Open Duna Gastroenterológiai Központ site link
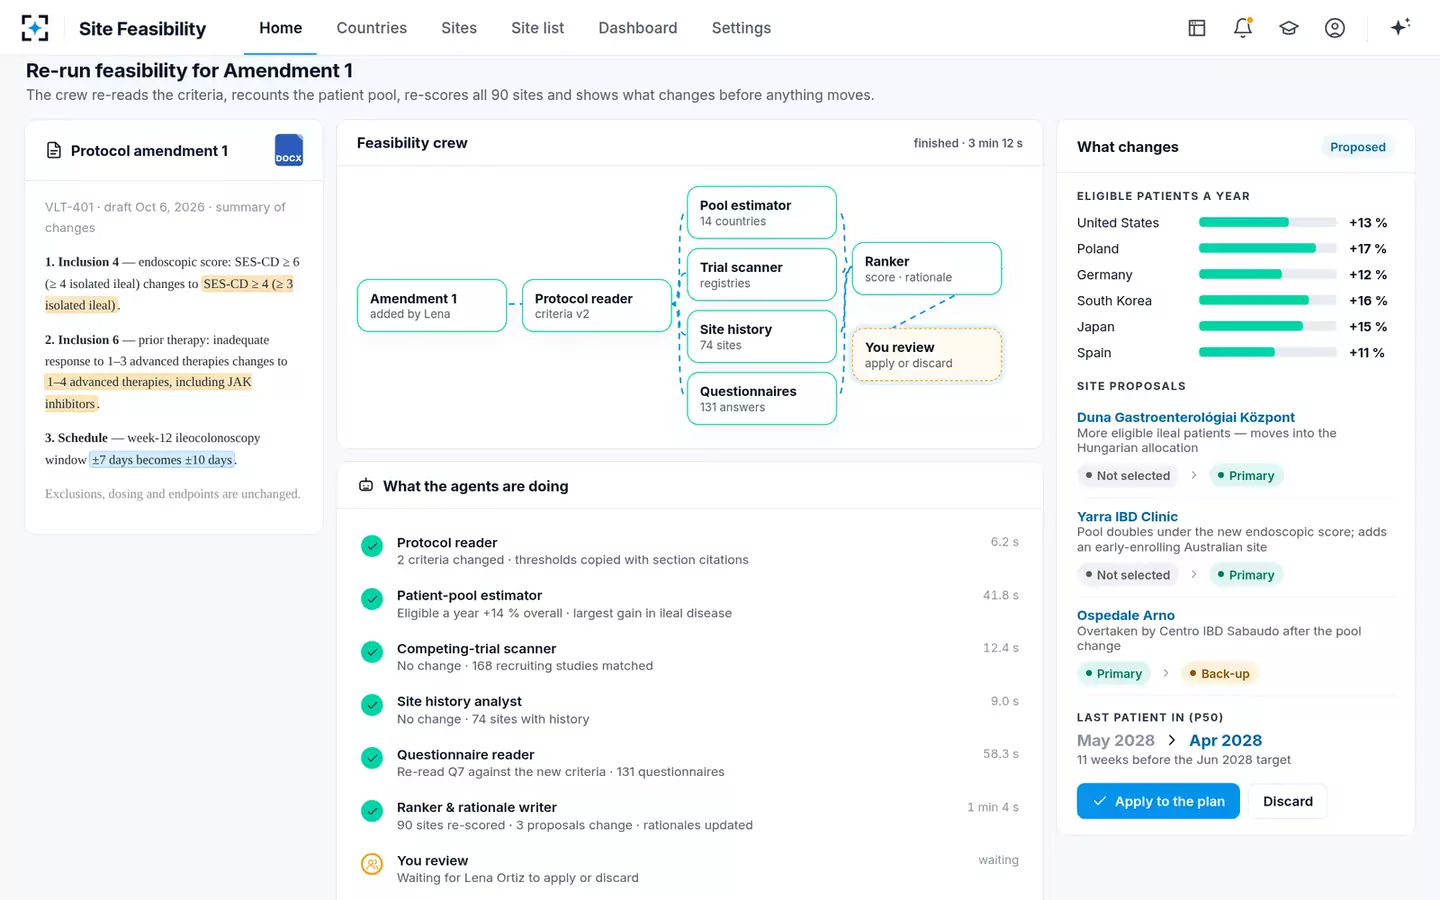1440x900 pixels. [x=1186, y=417]
